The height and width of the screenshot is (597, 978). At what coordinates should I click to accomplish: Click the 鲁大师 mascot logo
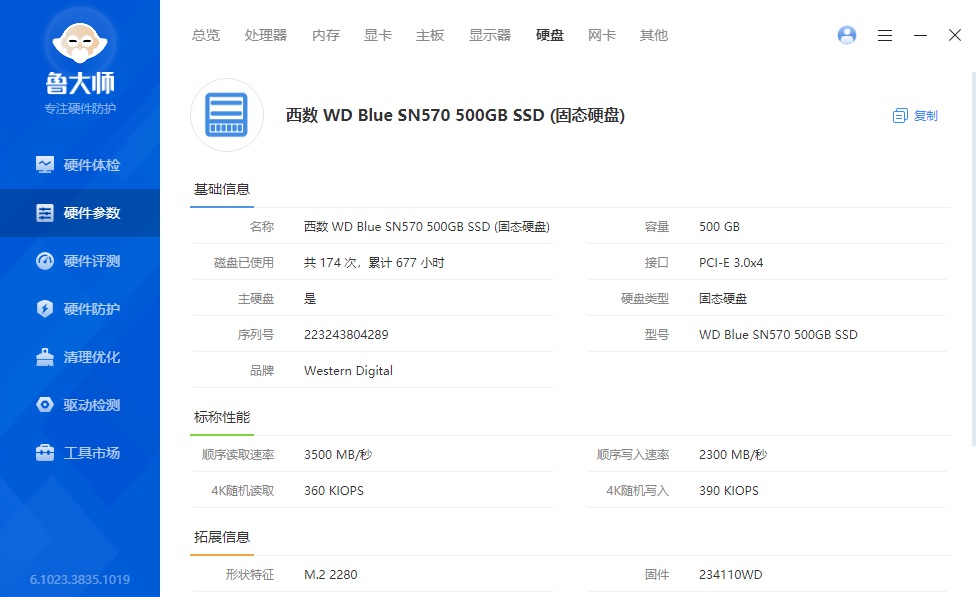click(80, 42)
